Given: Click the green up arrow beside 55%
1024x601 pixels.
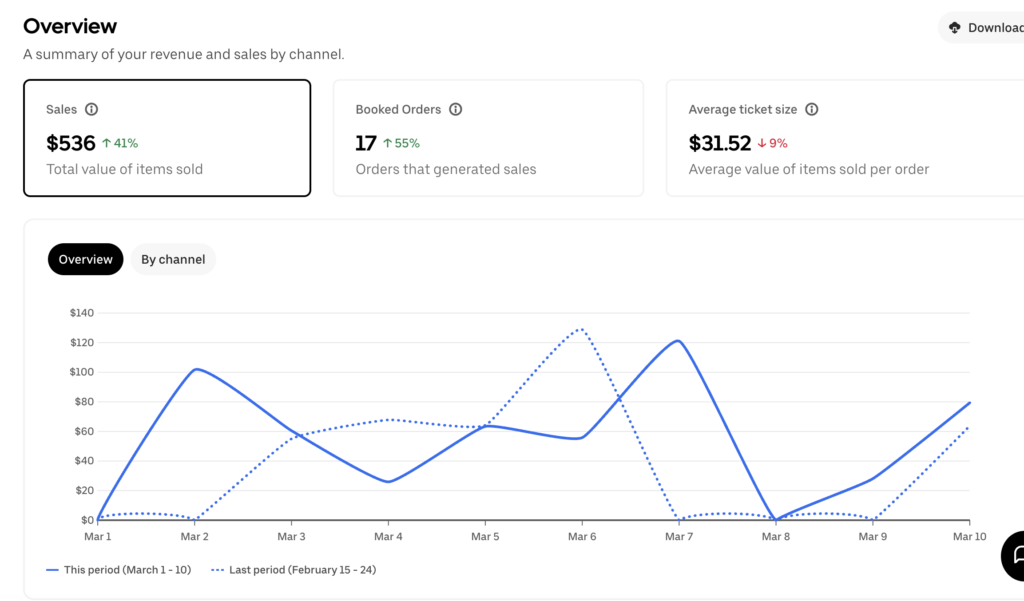Looking at the screenshot, I should click(387, 144).
